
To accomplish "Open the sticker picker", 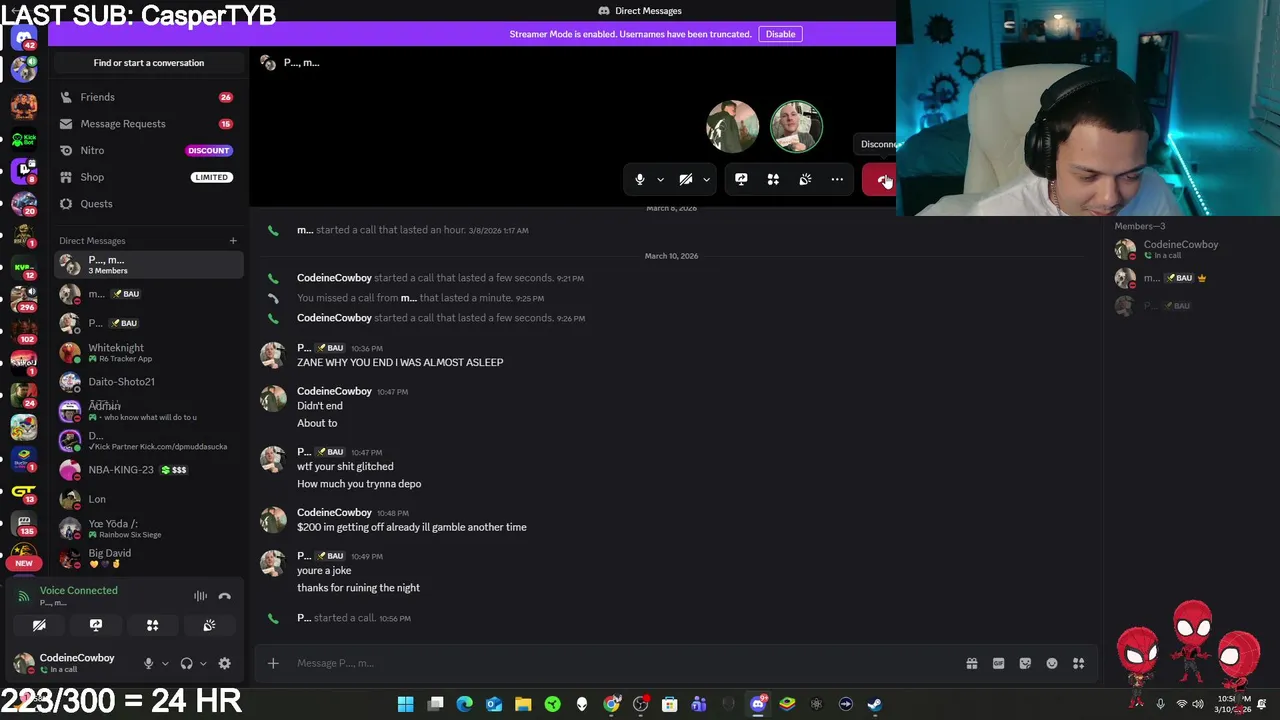I will pyautogui.click(x=1025, y=663).
